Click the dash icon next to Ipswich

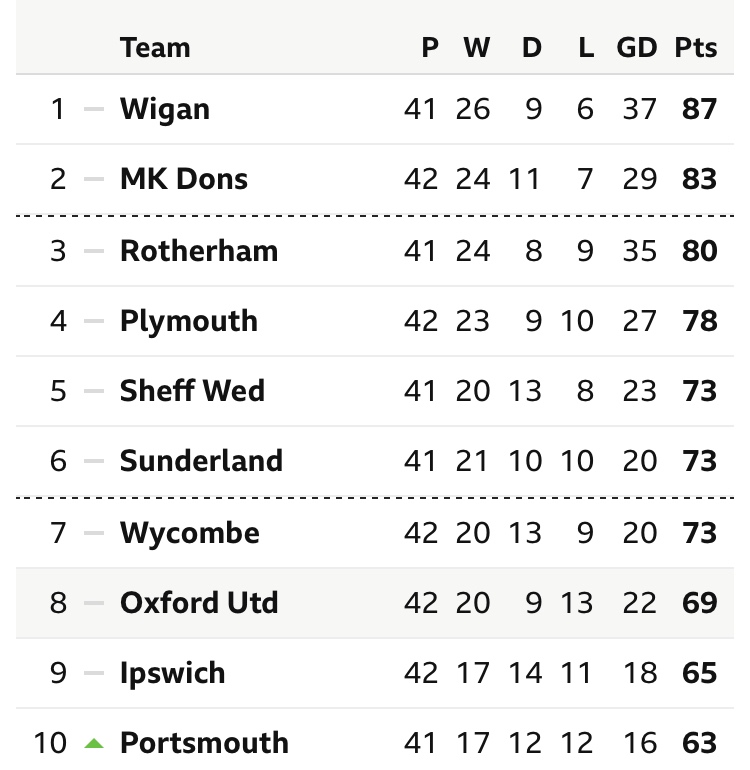94,673
